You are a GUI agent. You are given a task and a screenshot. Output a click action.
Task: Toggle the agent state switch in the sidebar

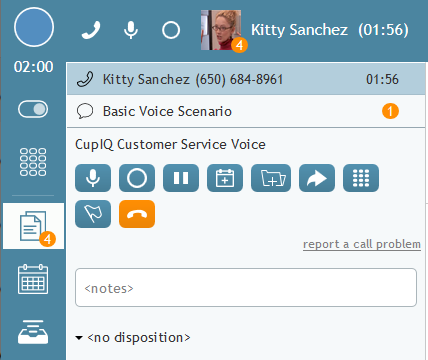click(x=33, y=109)
